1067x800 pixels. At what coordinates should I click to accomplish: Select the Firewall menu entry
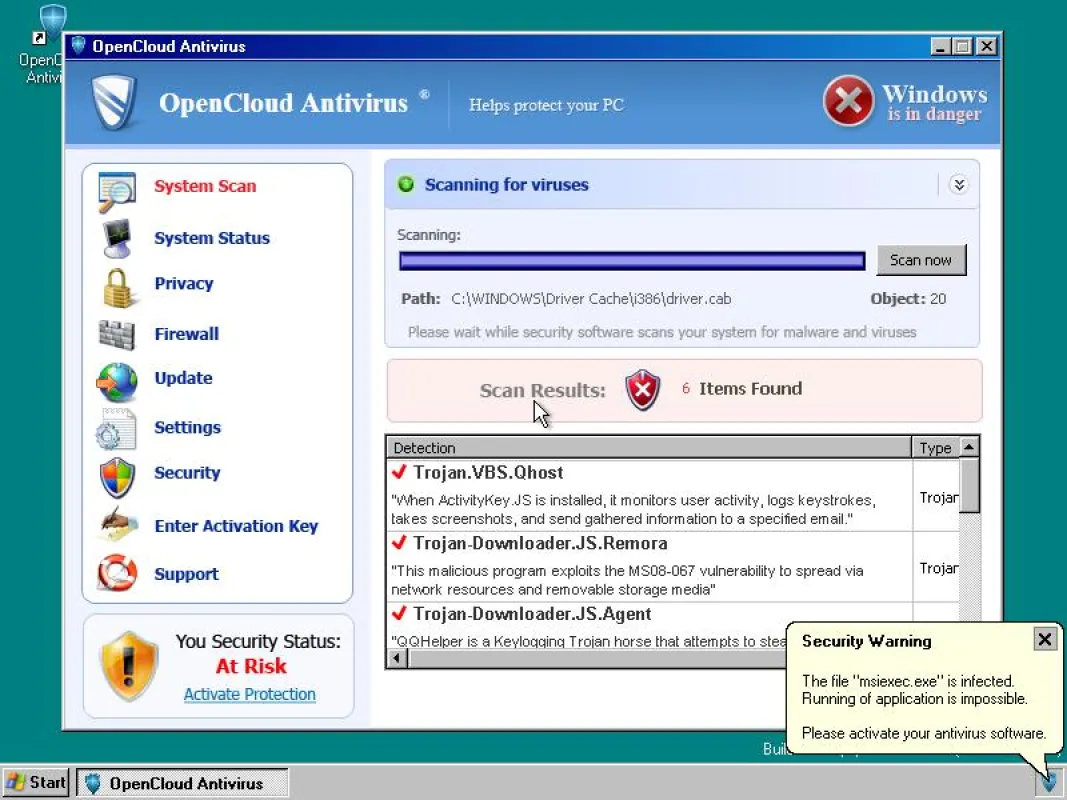click(x=186, y=334)
